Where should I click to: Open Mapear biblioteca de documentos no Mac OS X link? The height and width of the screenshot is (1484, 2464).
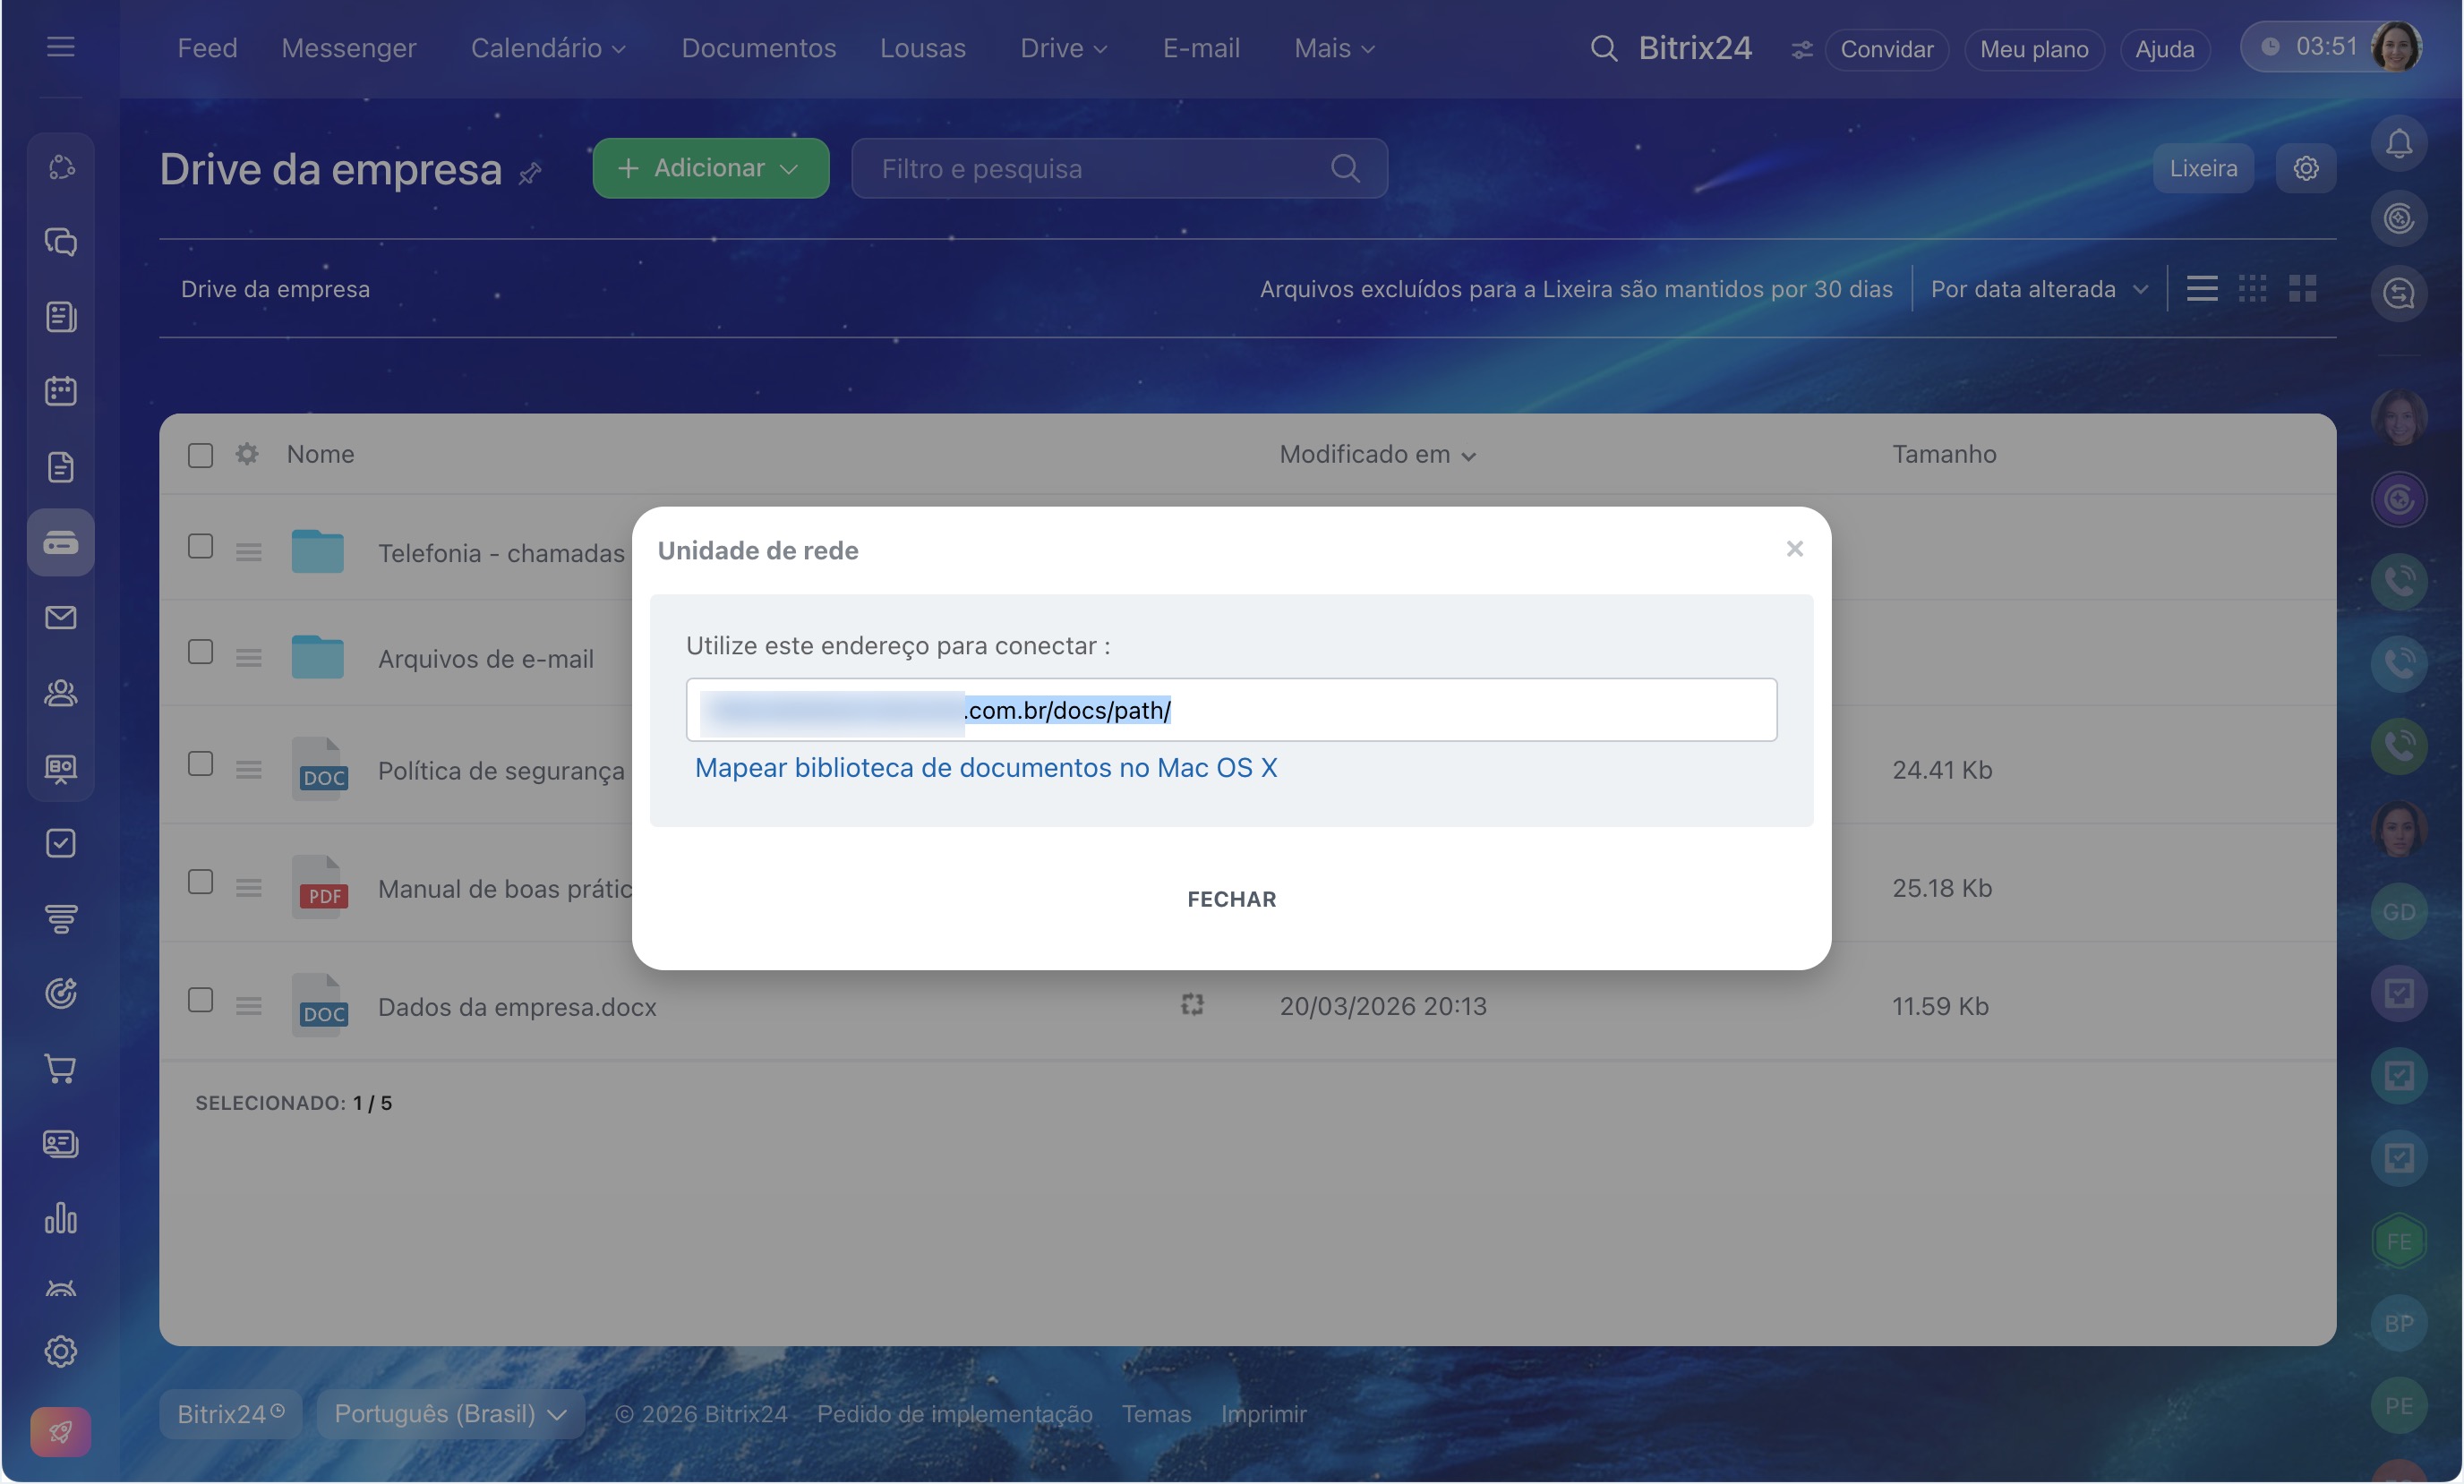[x=985, y=767]
